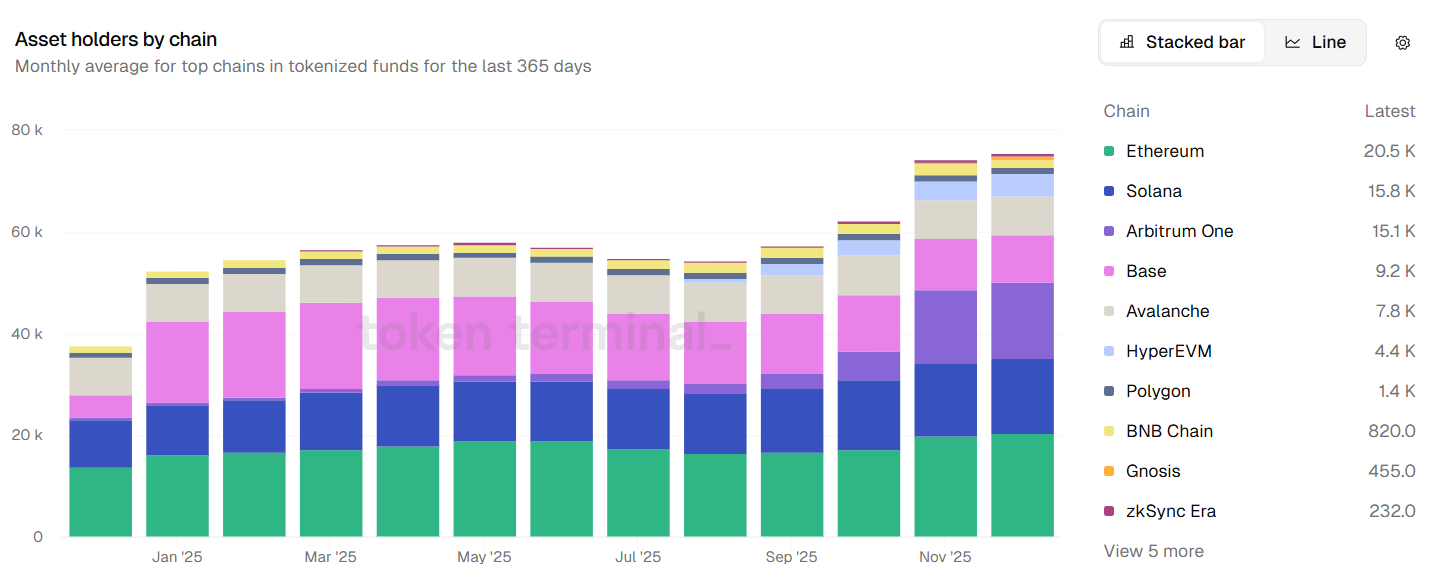This screenshot has height=577, width=1441.
Task: Click the Base pink color dot
Action: (x=1109, y=271)
